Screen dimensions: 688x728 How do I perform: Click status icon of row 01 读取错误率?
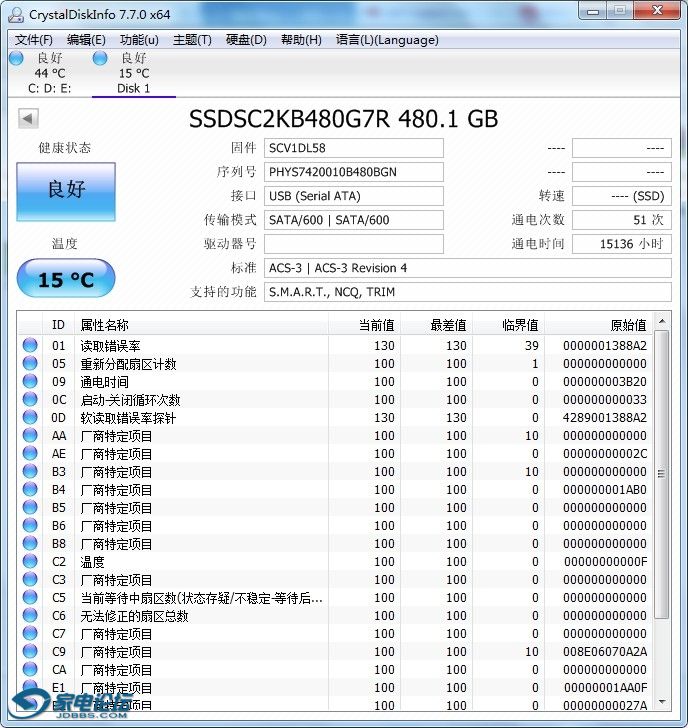pos(30,345)
